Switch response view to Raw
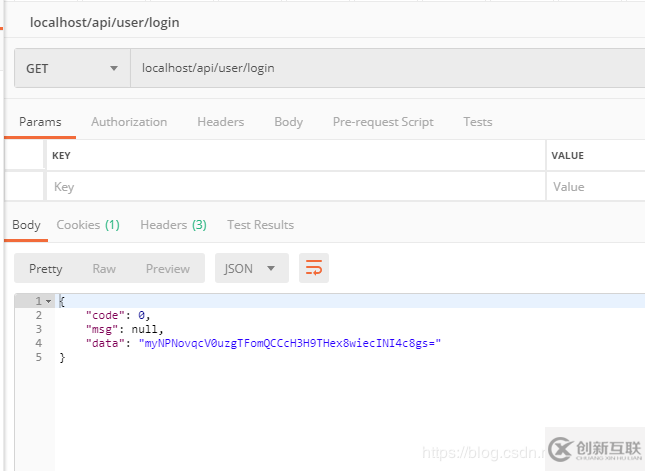Screen dimensions: 645x471 coord(104,268)
